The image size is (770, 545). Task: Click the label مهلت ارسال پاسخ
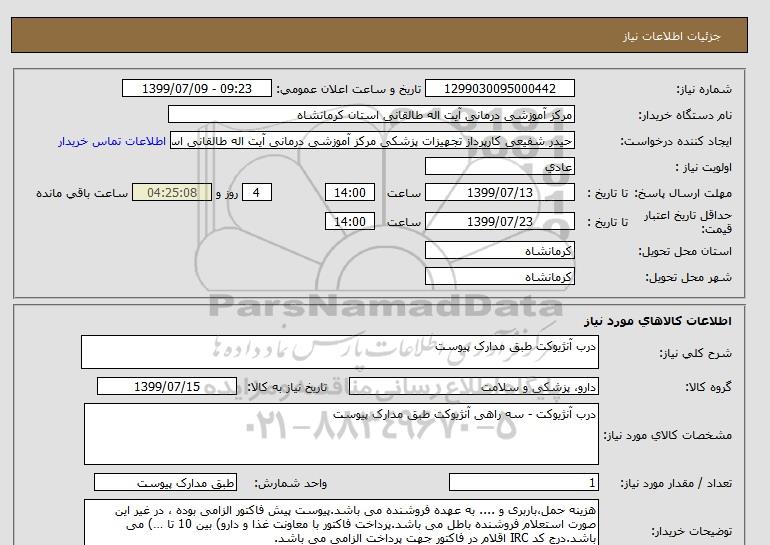[683, 193]
